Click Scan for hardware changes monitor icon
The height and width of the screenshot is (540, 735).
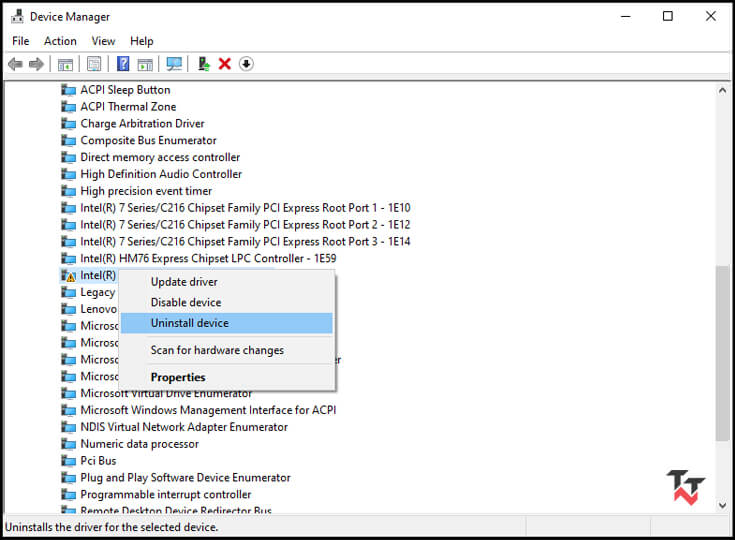click(x=174, y=64)
